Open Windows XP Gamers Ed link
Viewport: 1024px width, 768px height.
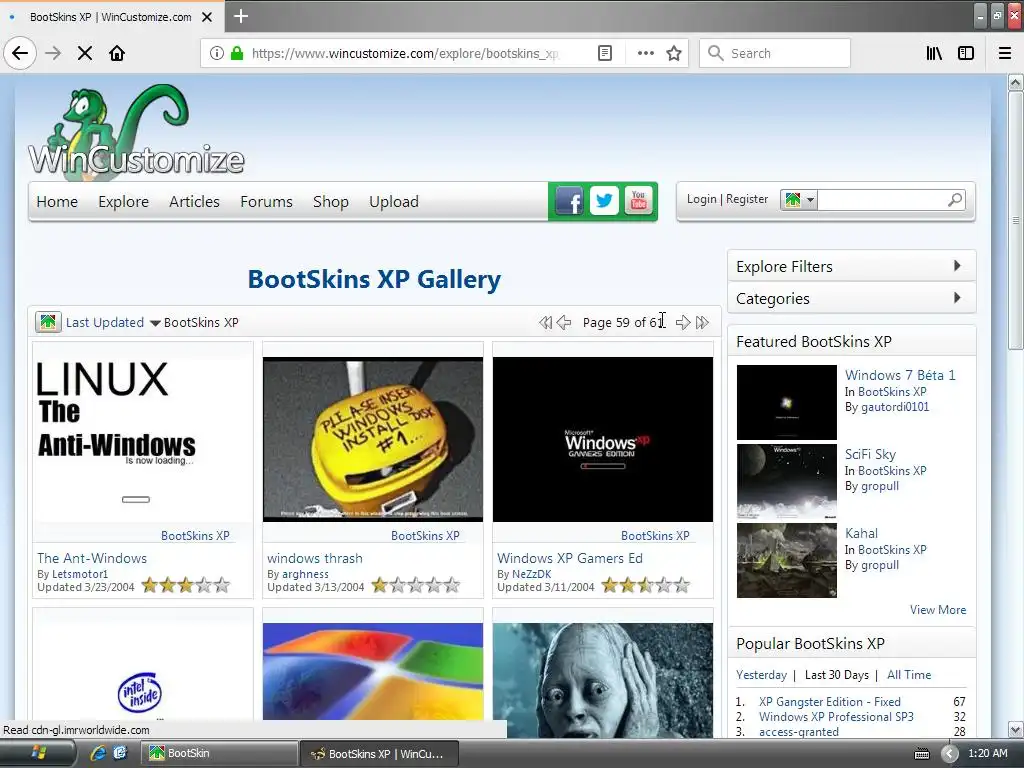pyautogui.click(x=569, y=558)
